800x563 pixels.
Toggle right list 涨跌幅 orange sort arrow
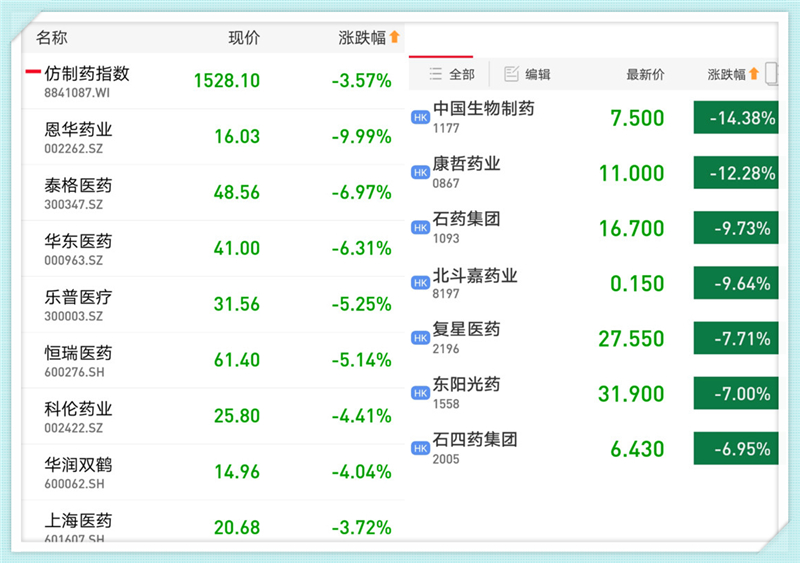click(753, 74)
